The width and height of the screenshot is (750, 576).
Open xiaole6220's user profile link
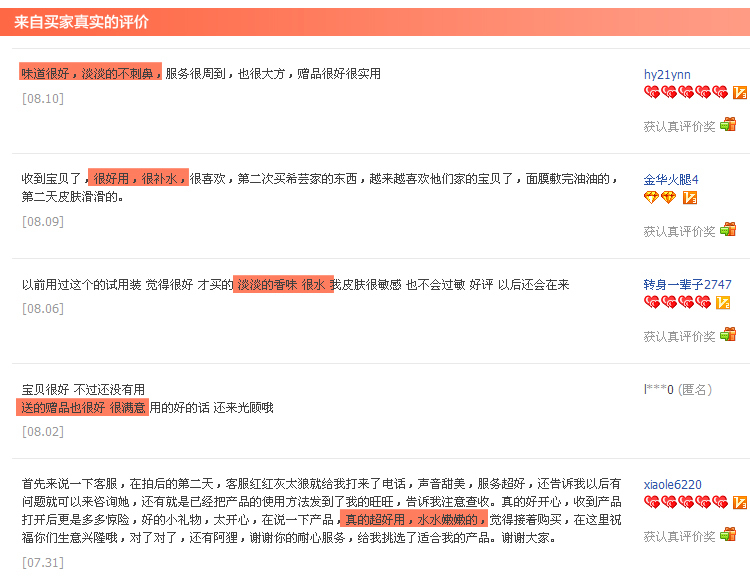(673, 484)
